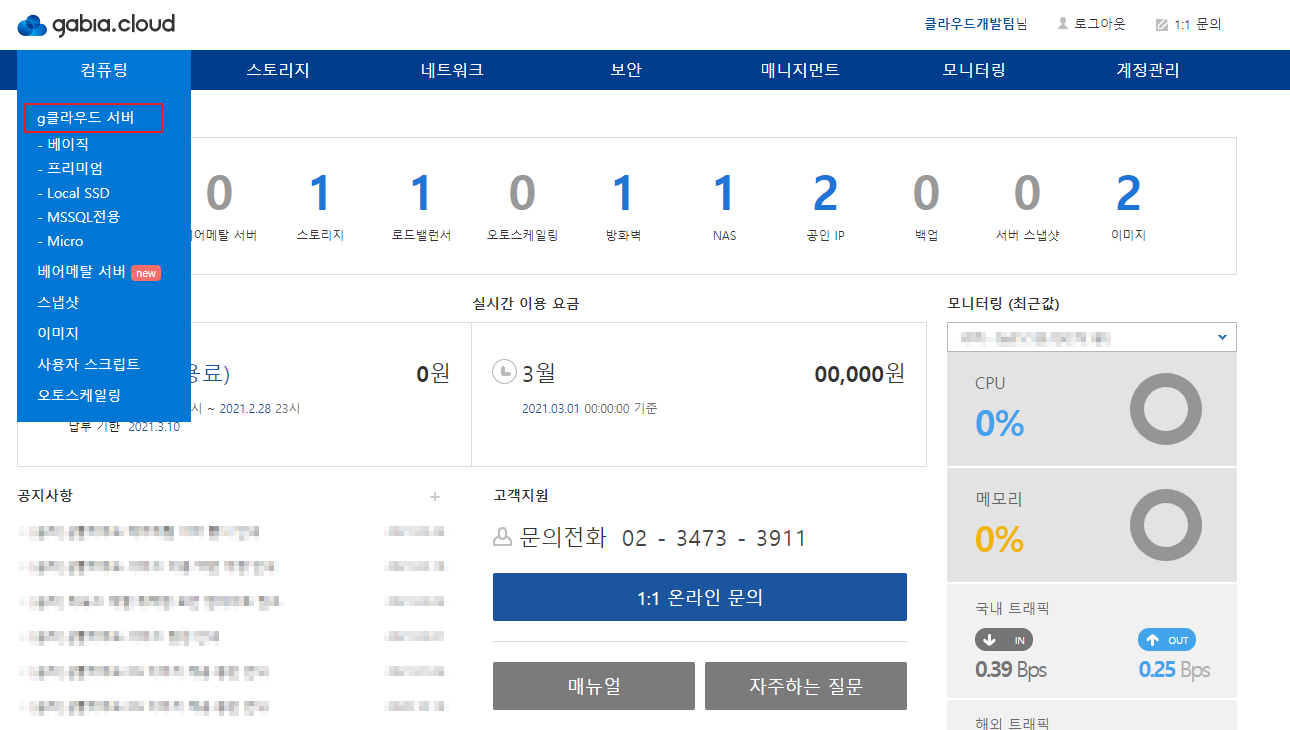Click the 0.39 Bps inbound value
The image size is (1290, 730).
[1011, 670]
